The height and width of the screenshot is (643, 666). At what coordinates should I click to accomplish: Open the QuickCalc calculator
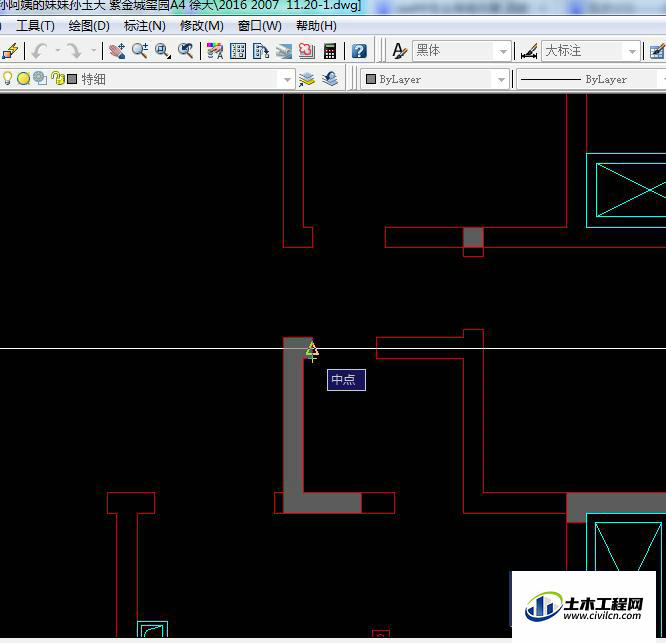(x=330, y=51)
